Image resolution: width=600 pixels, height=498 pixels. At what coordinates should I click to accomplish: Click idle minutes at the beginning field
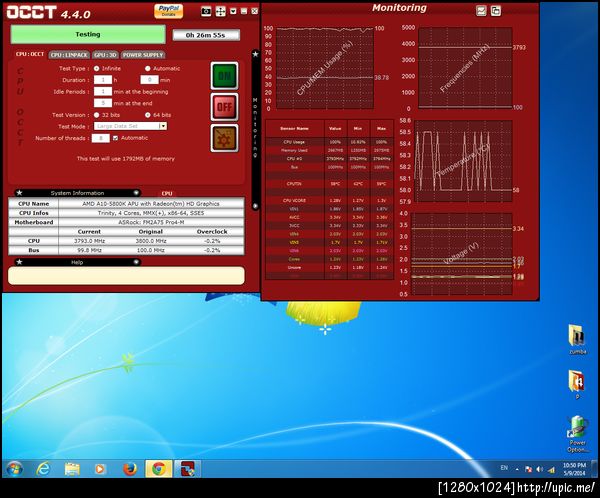(103, 91)
